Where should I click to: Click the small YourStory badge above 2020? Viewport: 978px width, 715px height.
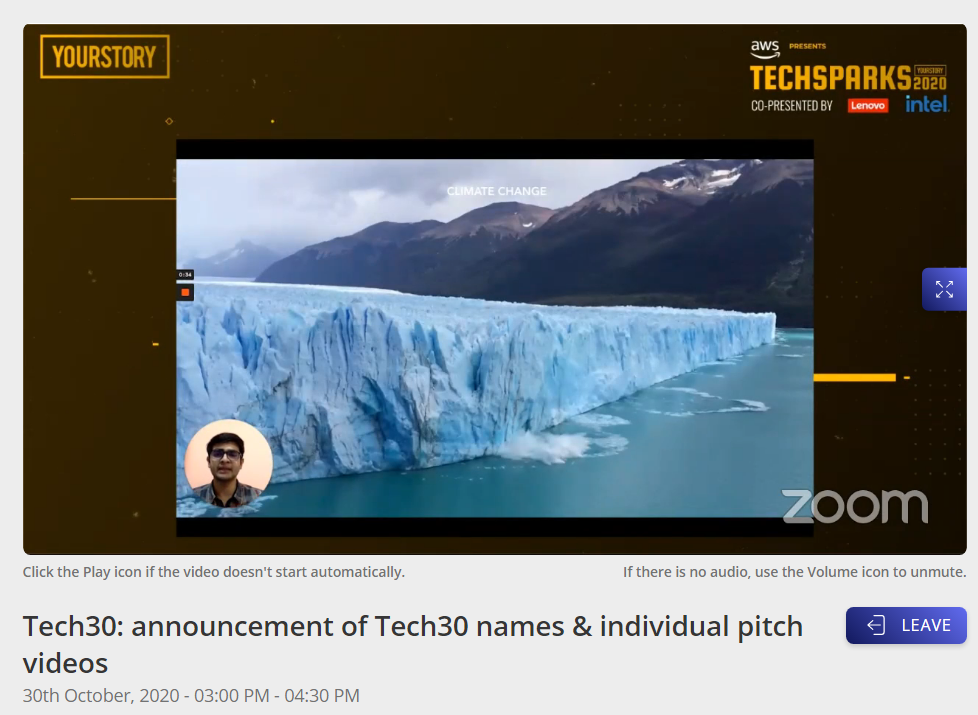929,71
